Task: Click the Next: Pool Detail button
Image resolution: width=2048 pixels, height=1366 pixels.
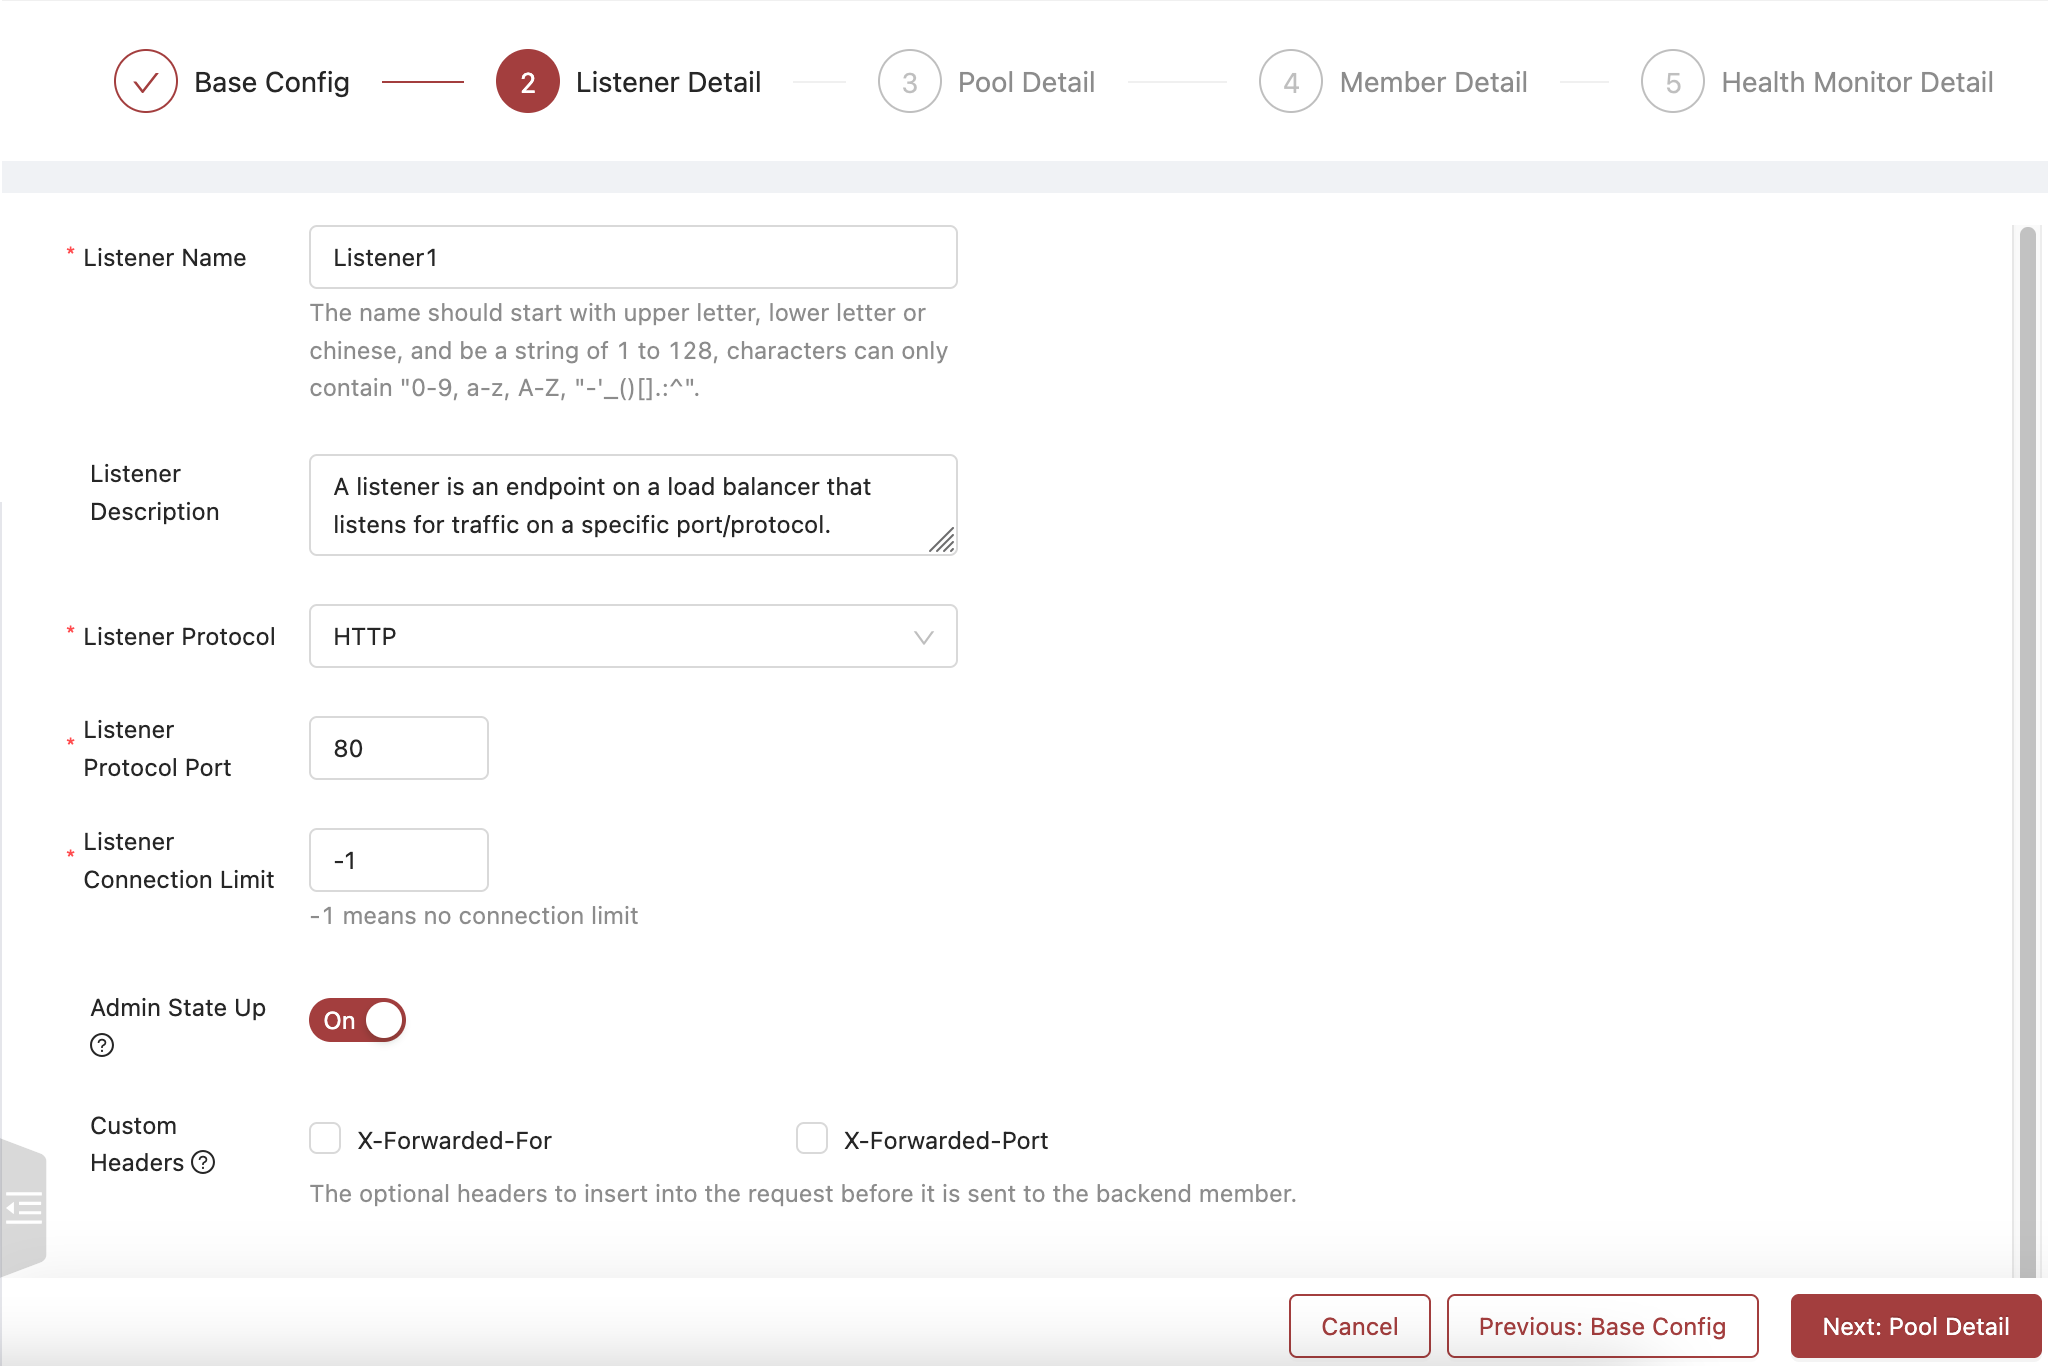Action: pos(1911,1322)
